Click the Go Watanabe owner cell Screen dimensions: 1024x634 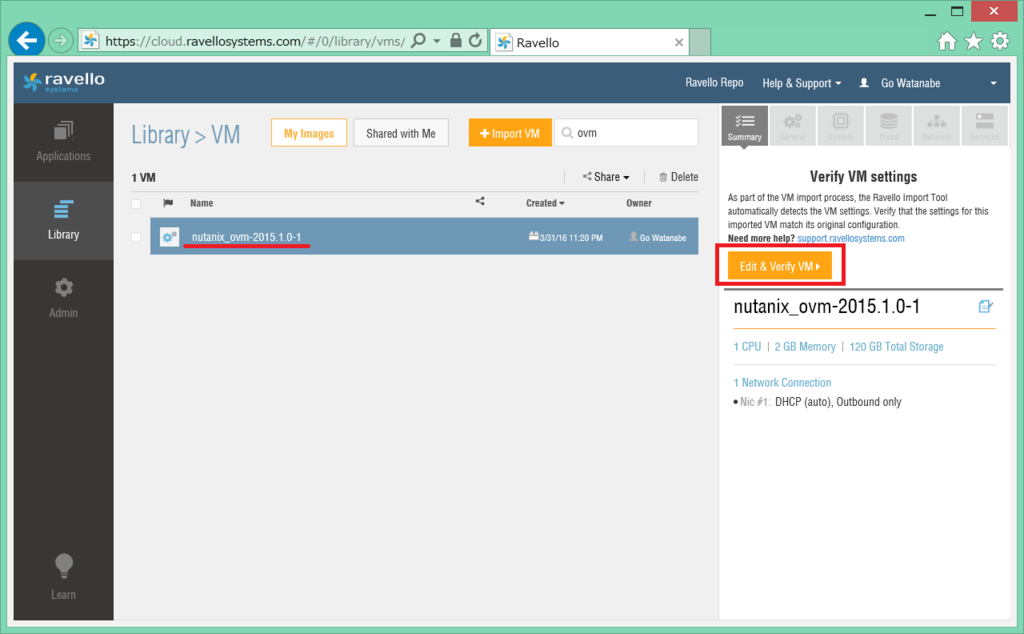tap(658, 237)
